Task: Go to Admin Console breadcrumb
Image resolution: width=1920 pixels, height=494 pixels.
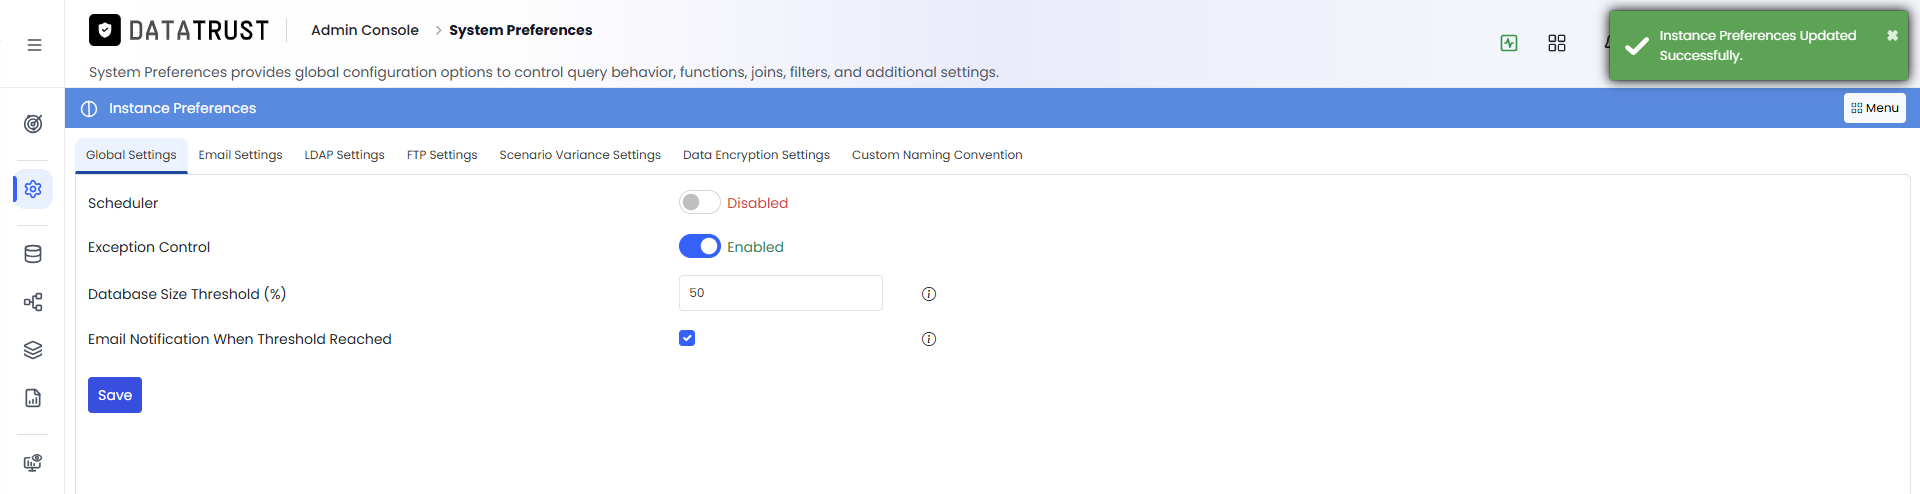Action: pos(365,30)
